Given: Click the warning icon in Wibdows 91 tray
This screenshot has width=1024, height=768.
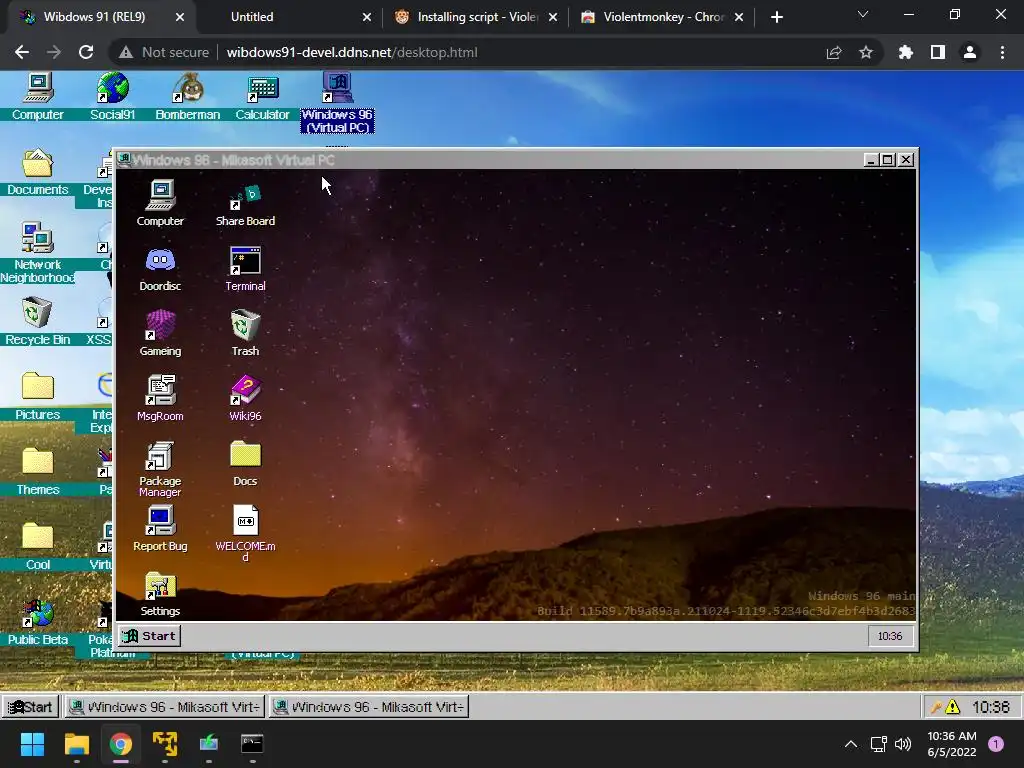Looking at the screenshot, I should 953,707.
